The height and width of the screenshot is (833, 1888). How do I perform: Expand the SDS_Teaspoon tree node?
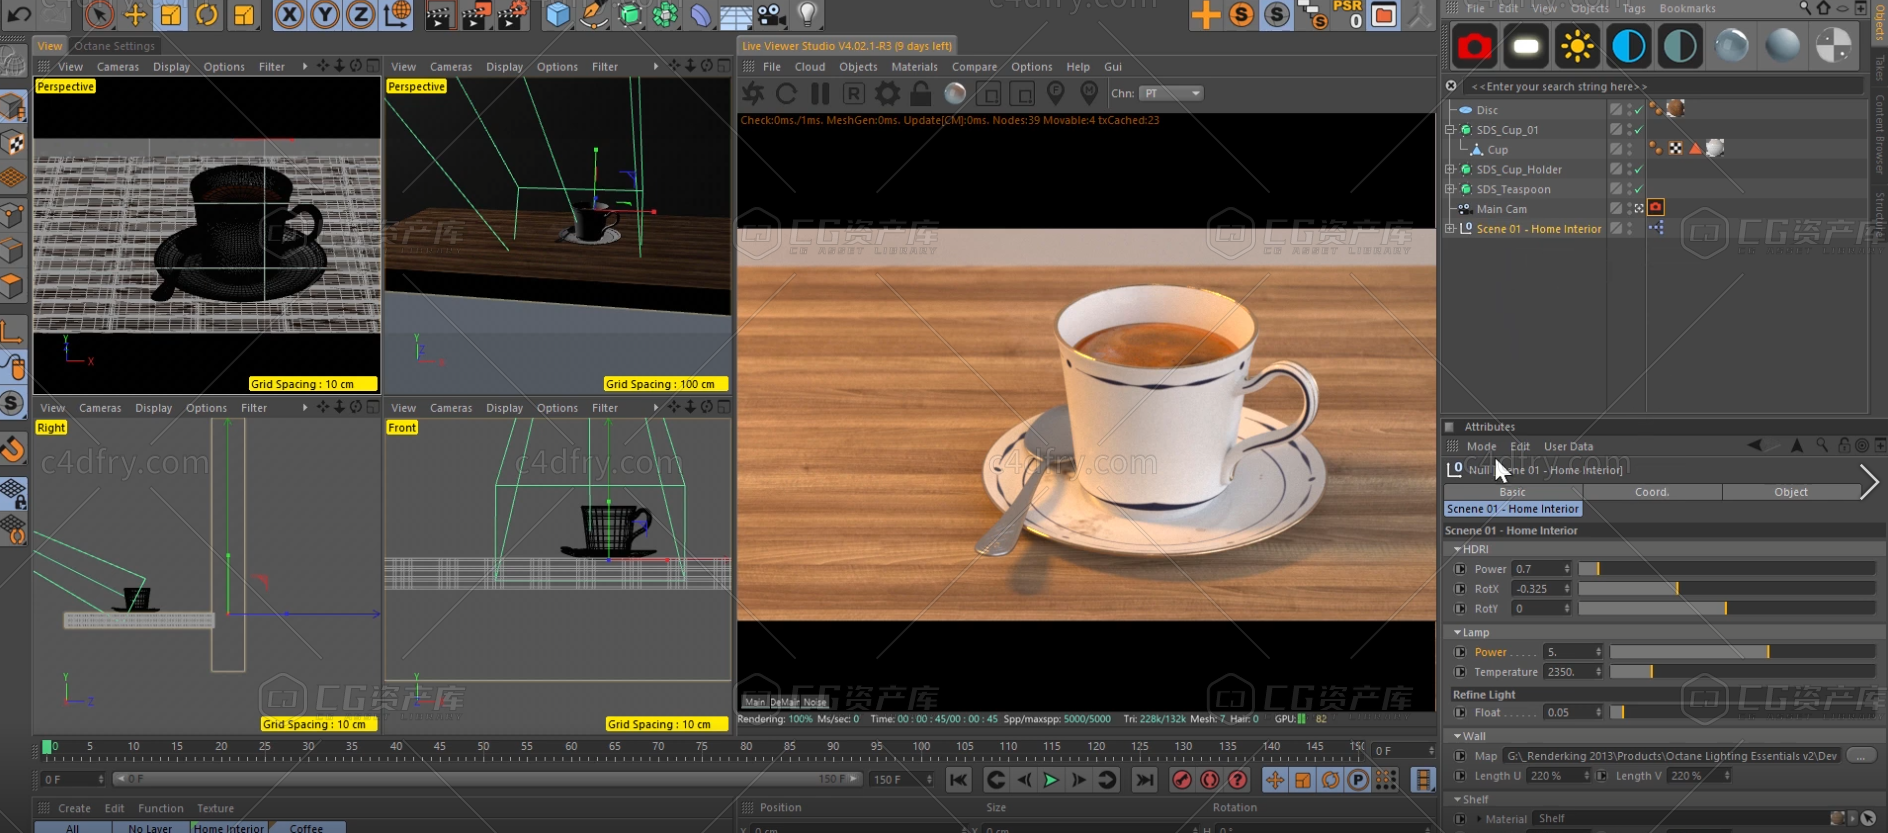tap(1450, 189)
